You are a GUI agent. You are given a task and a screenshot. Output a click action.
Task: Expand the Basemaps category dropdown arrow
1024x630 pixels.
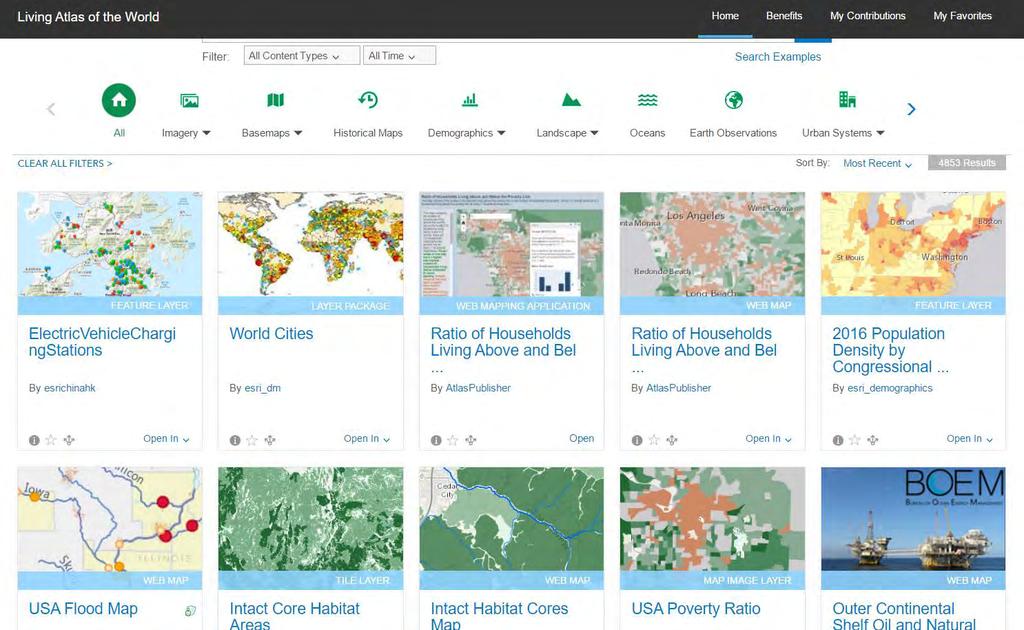(298, 133)
